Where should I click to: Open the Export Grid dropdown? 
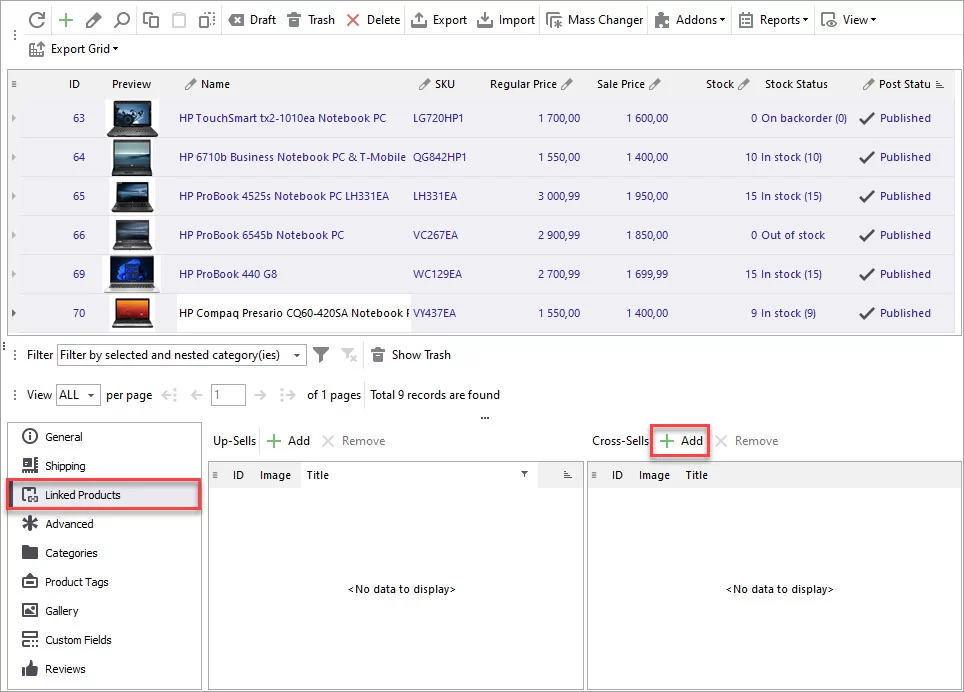tap(74, 48)
